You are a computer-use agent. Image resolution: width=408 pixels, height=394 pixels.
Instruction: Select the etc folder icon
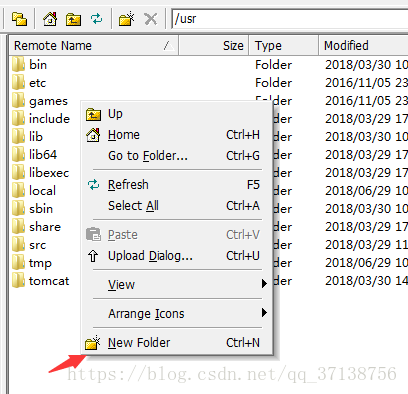click(x=18, y=82)
